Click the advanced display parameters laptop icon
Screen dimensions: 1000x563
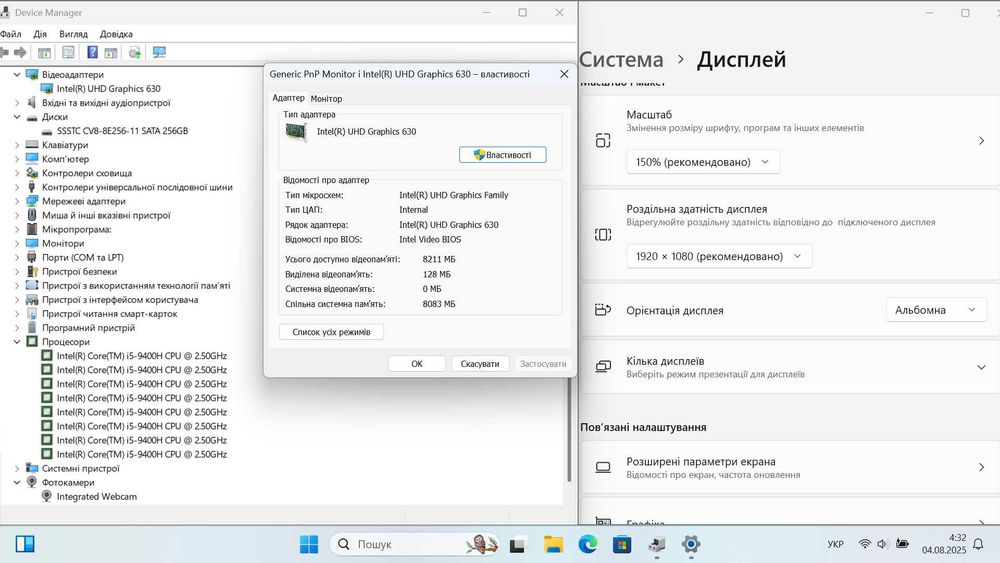point(603,467)
